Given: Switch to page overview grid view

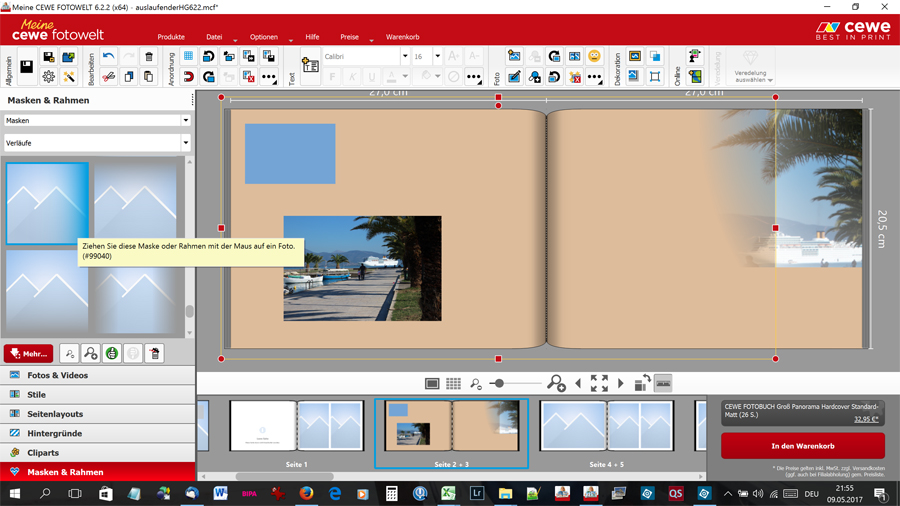Looking at the screenshot, I should coord(453,384).
